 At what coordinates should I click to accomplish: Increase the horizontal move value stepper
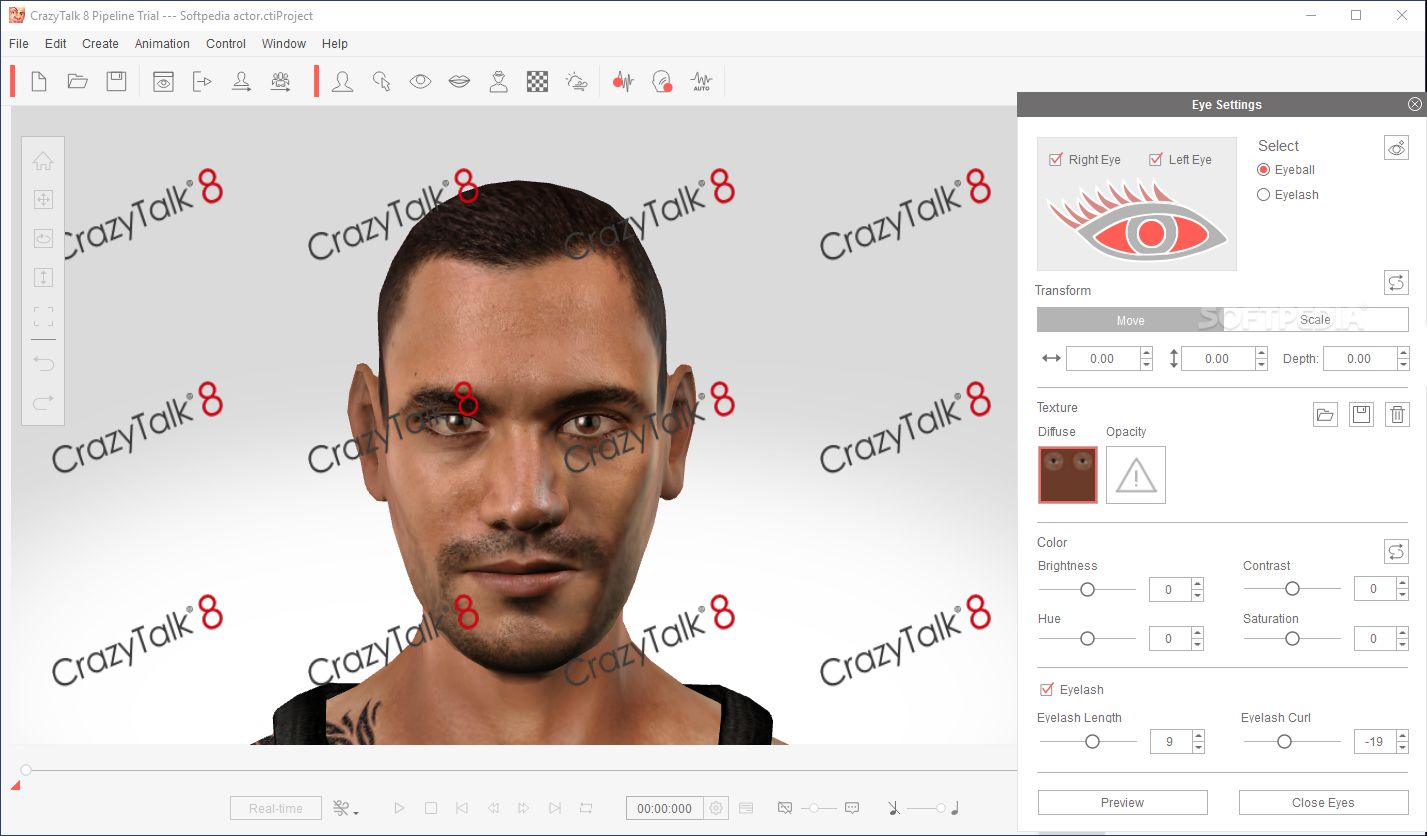[1146, 353]
